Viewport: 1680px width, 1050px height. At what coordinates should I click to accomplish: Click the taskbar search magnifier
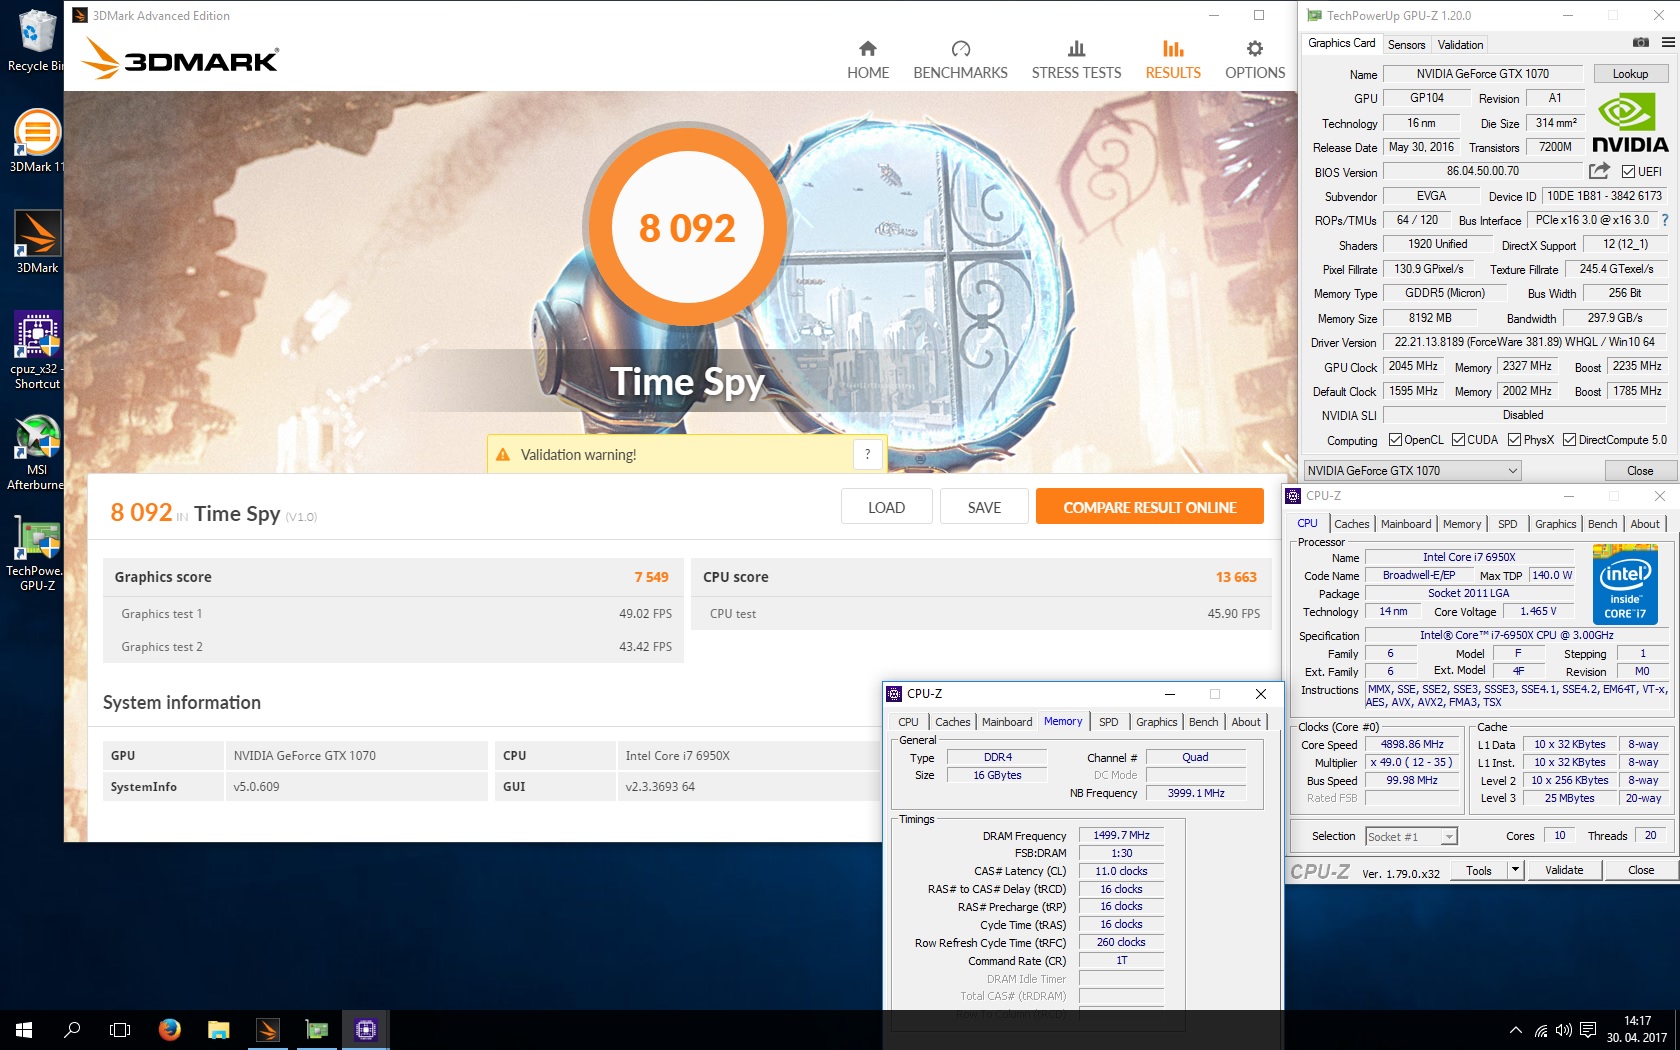(x=72, y=1029)
